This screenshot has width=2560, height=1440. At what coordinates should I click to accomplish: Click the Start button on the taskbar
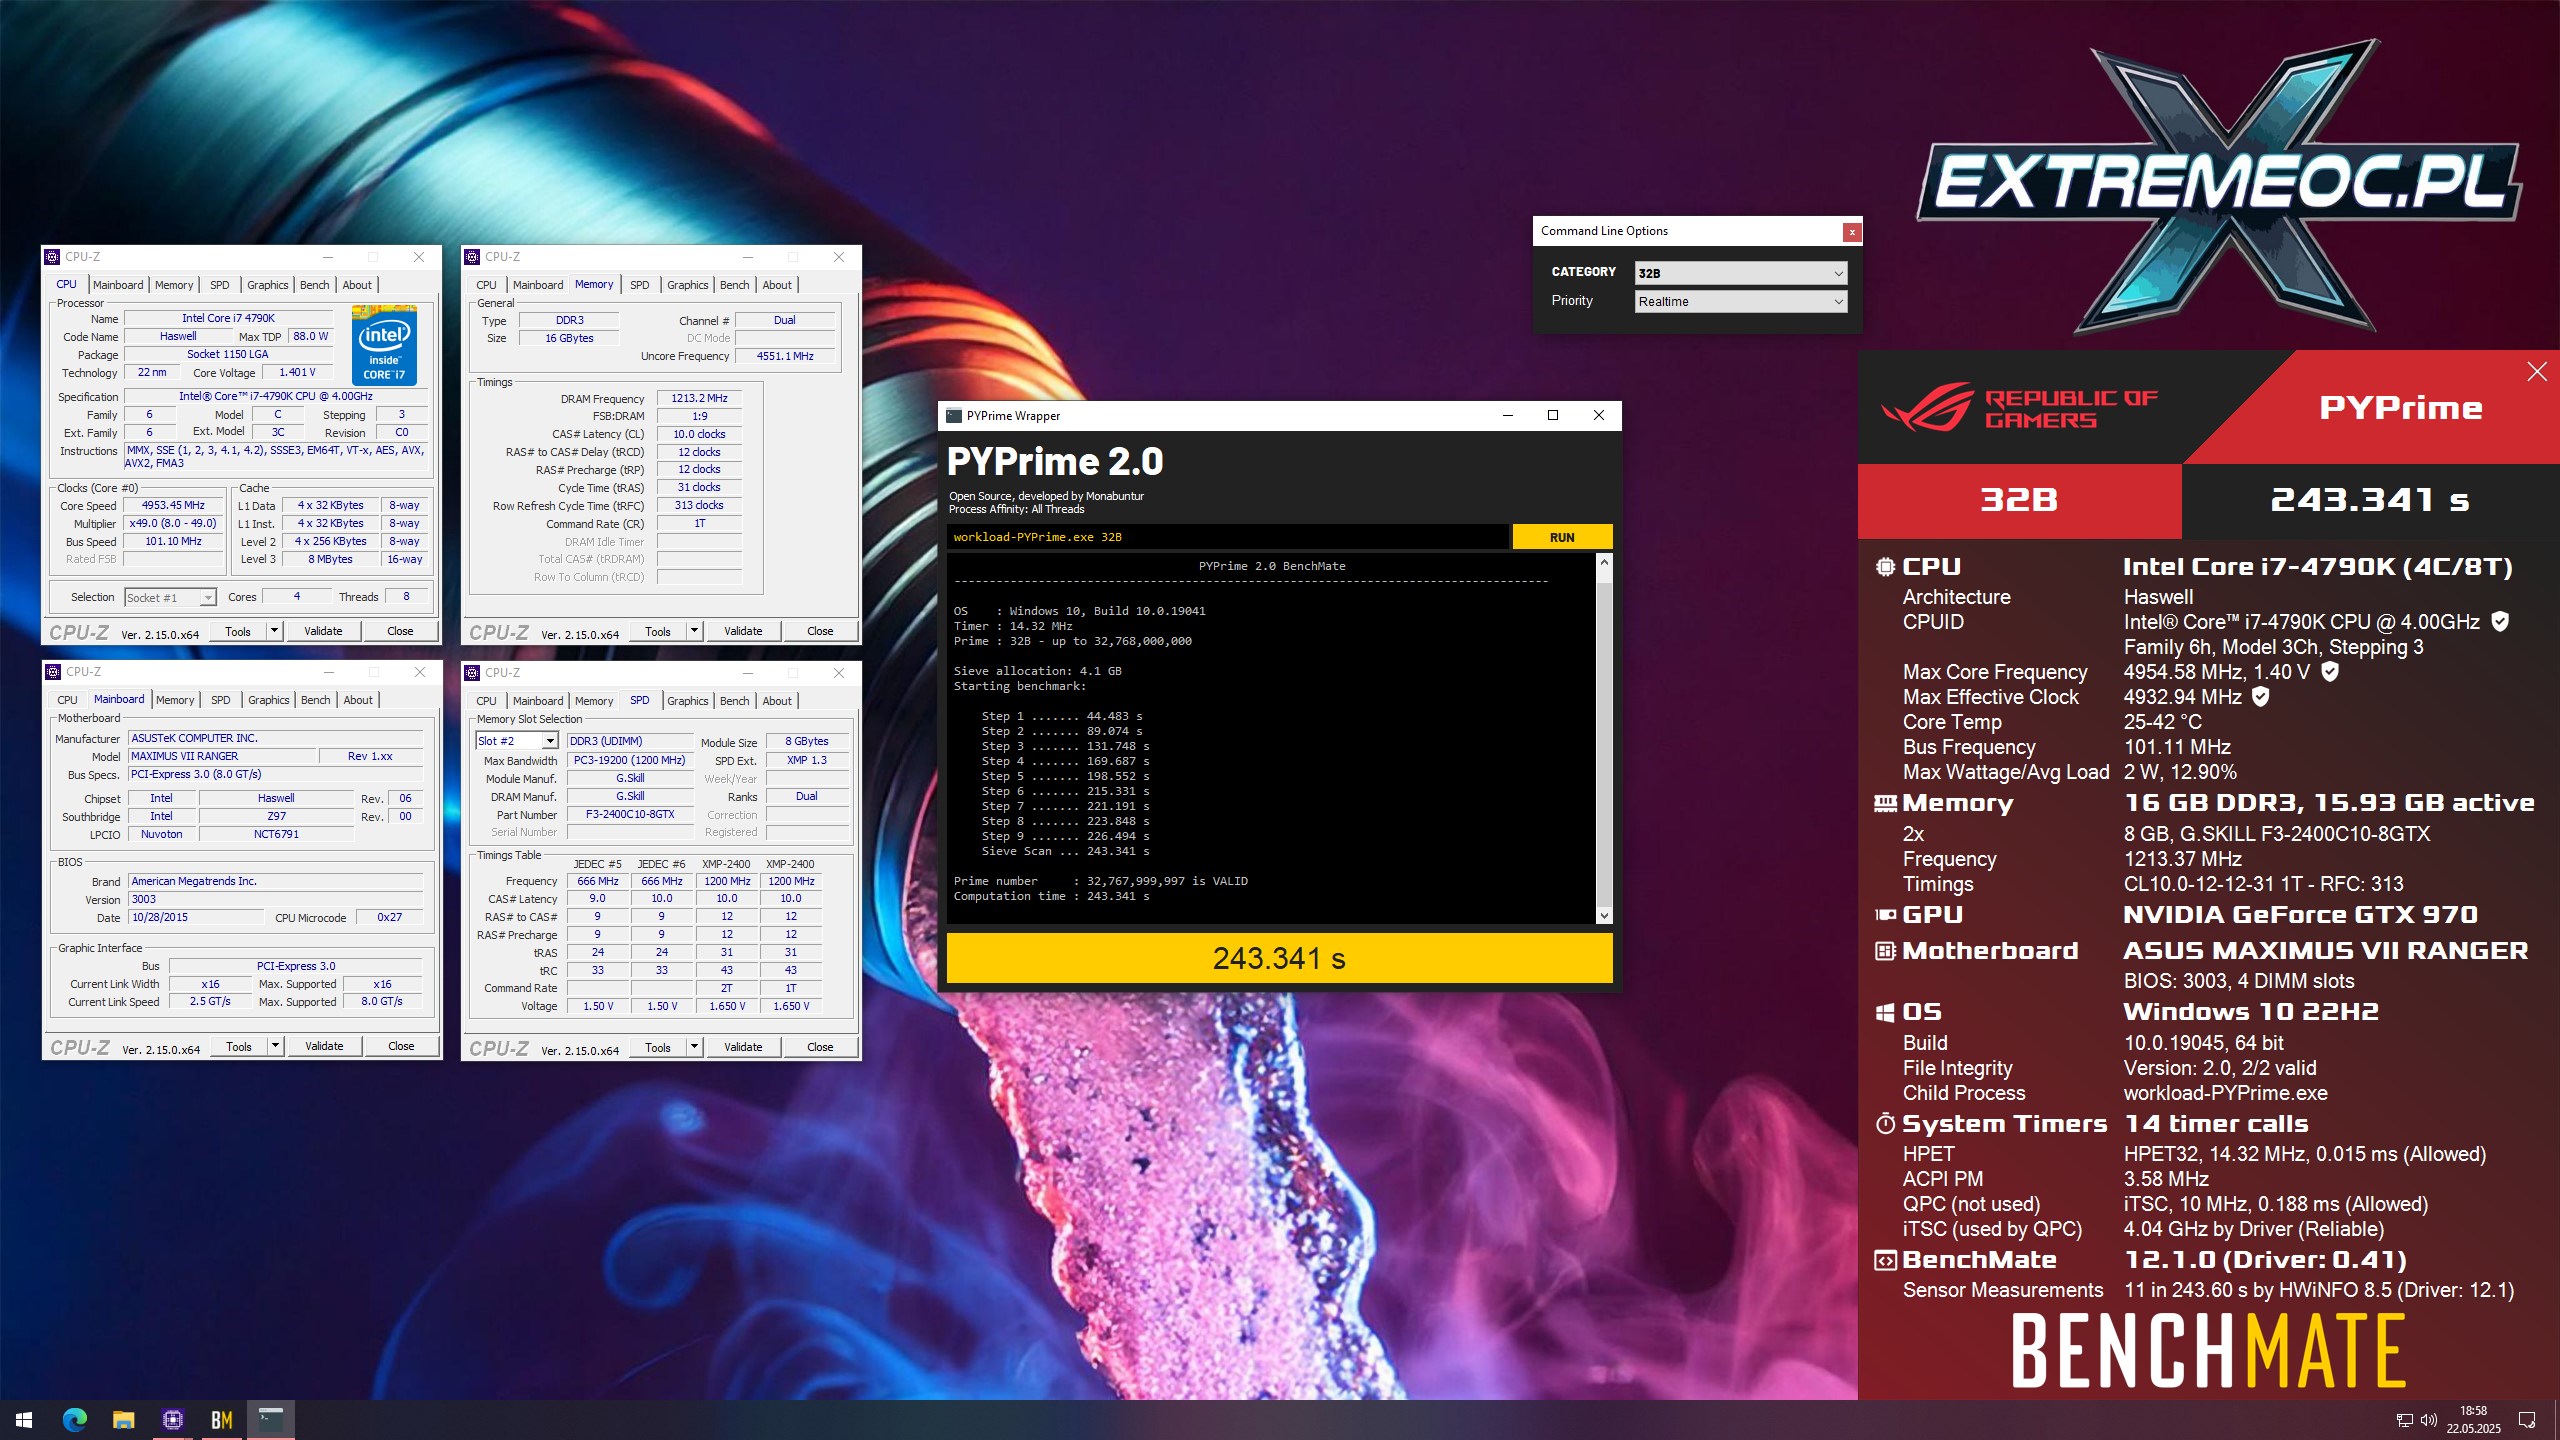(24, 1420)
